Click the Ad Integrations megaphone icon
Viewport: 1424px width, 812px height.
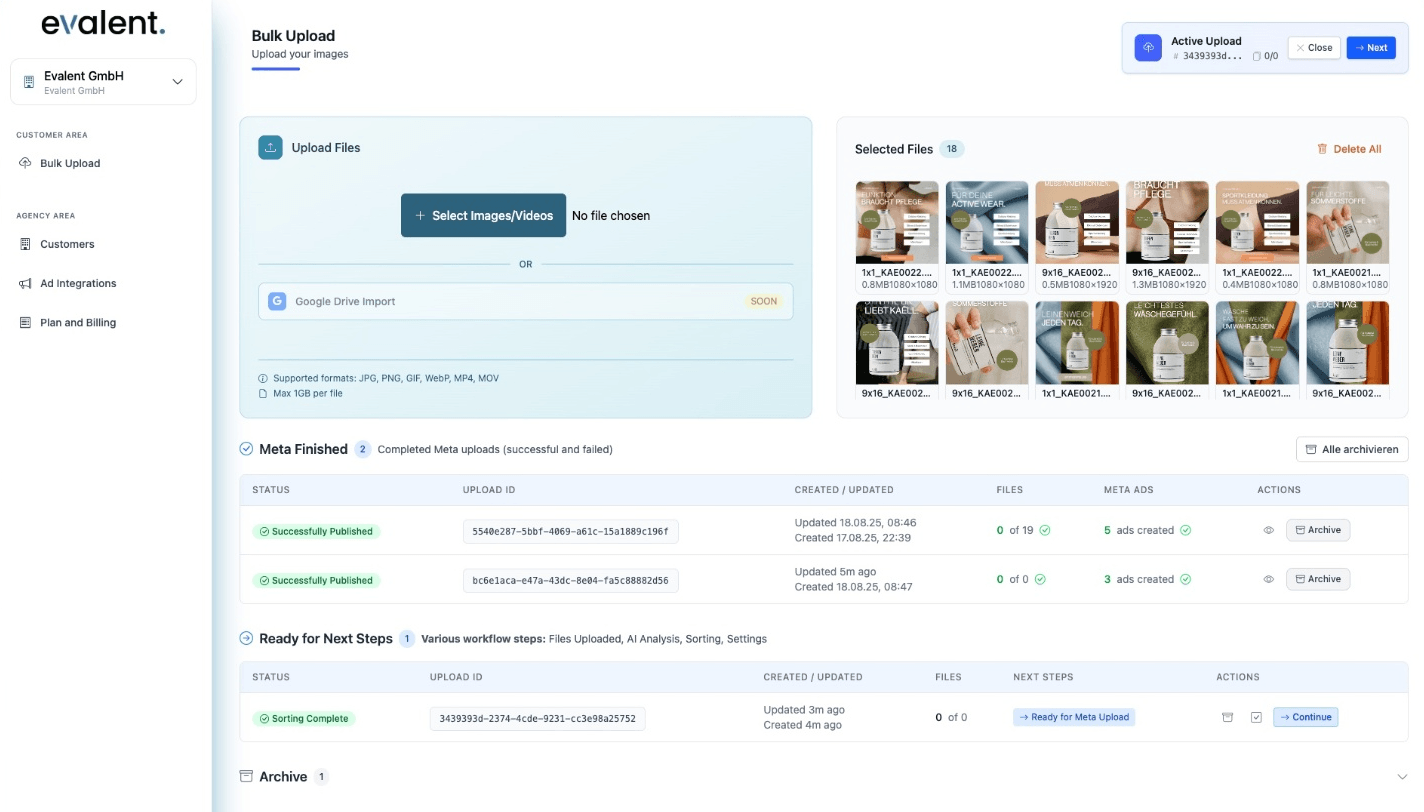pos(26,284)
